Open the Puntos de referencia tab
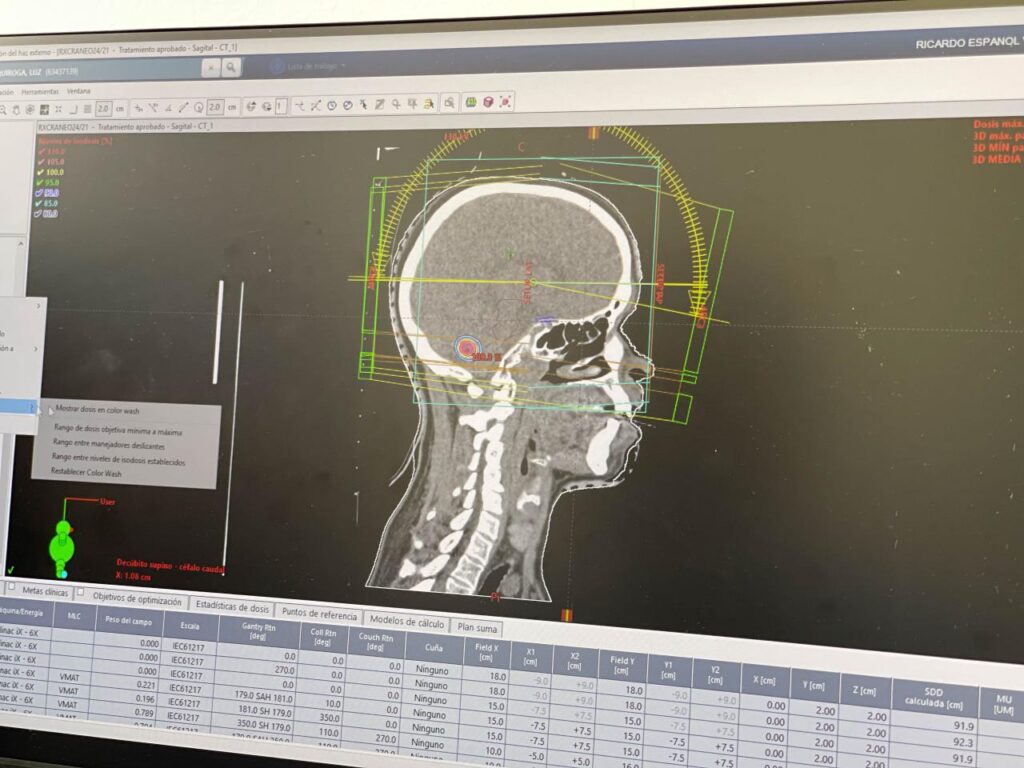 [x=319, y=612]
